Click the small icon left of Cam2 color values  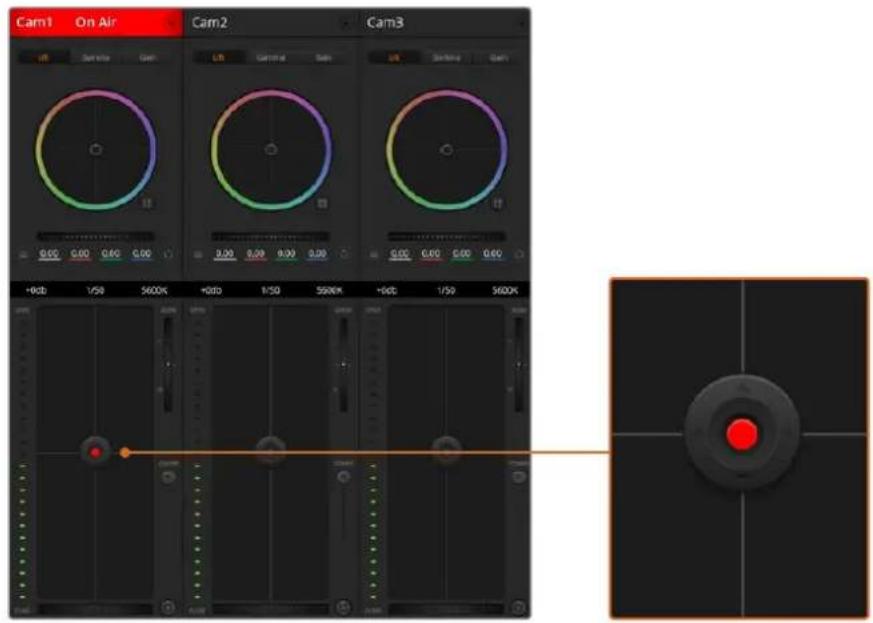point(198,254)
